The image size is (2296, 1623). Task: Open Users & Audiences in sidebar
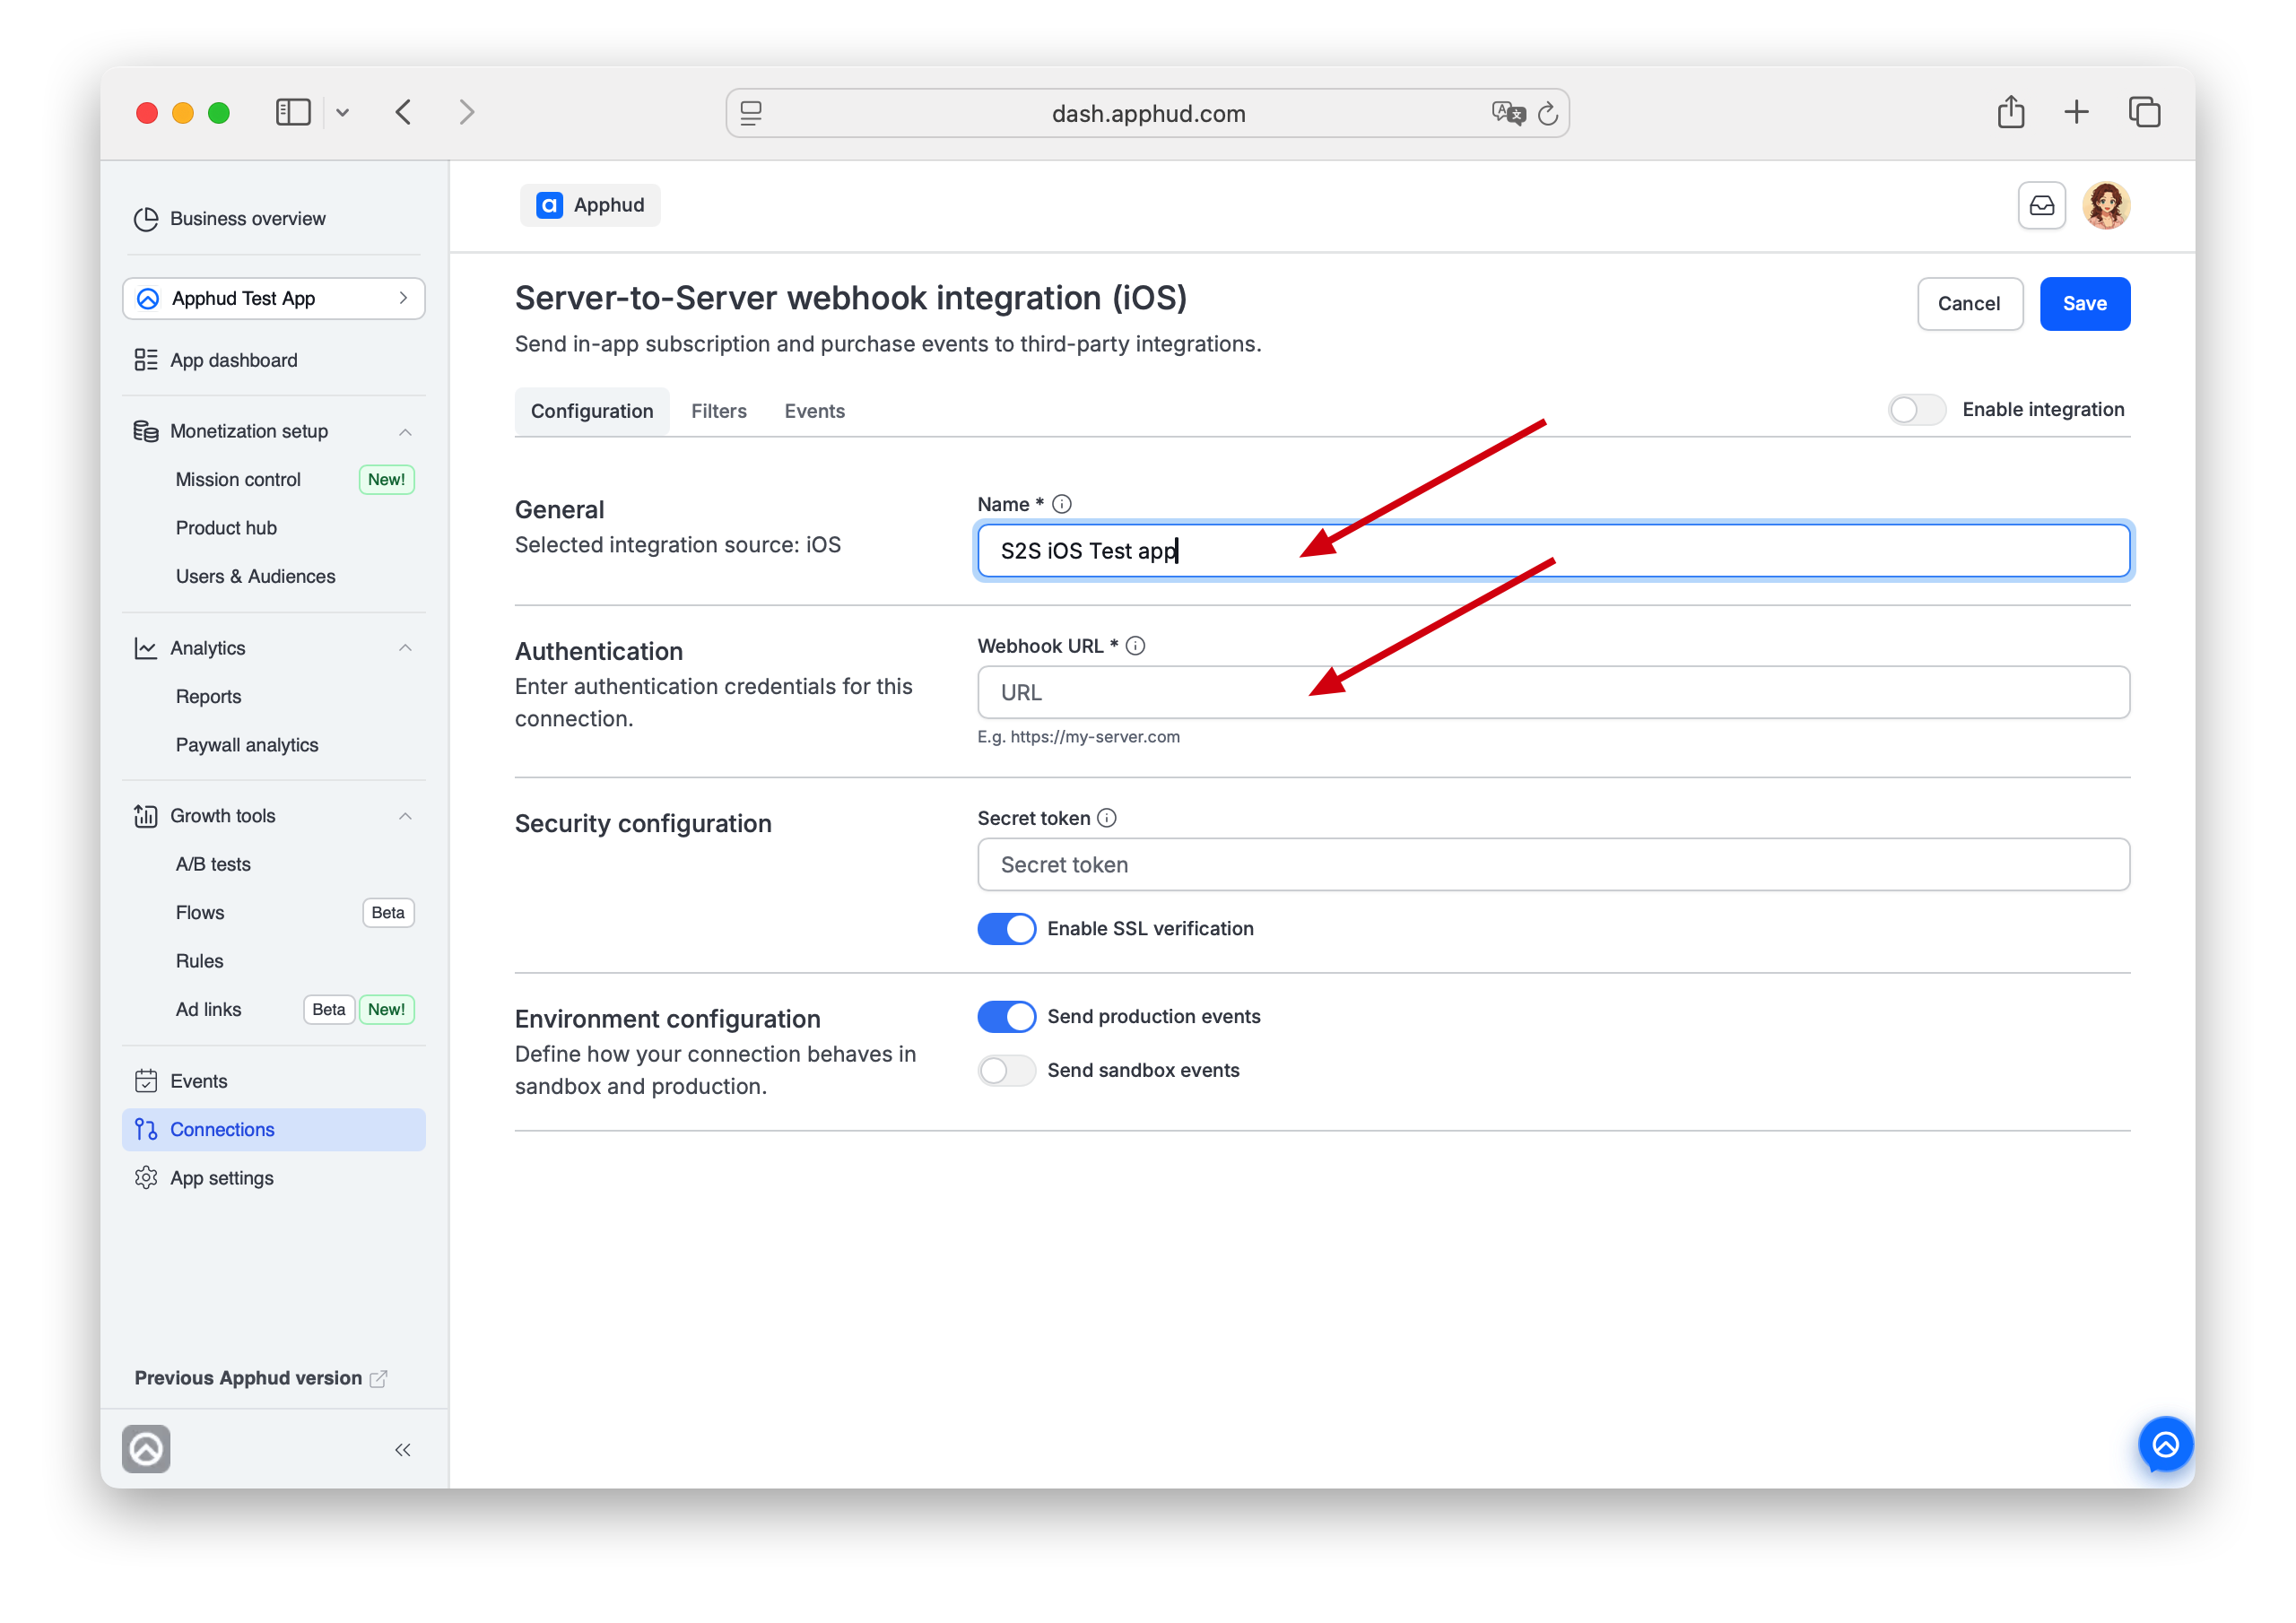point(255,577)
